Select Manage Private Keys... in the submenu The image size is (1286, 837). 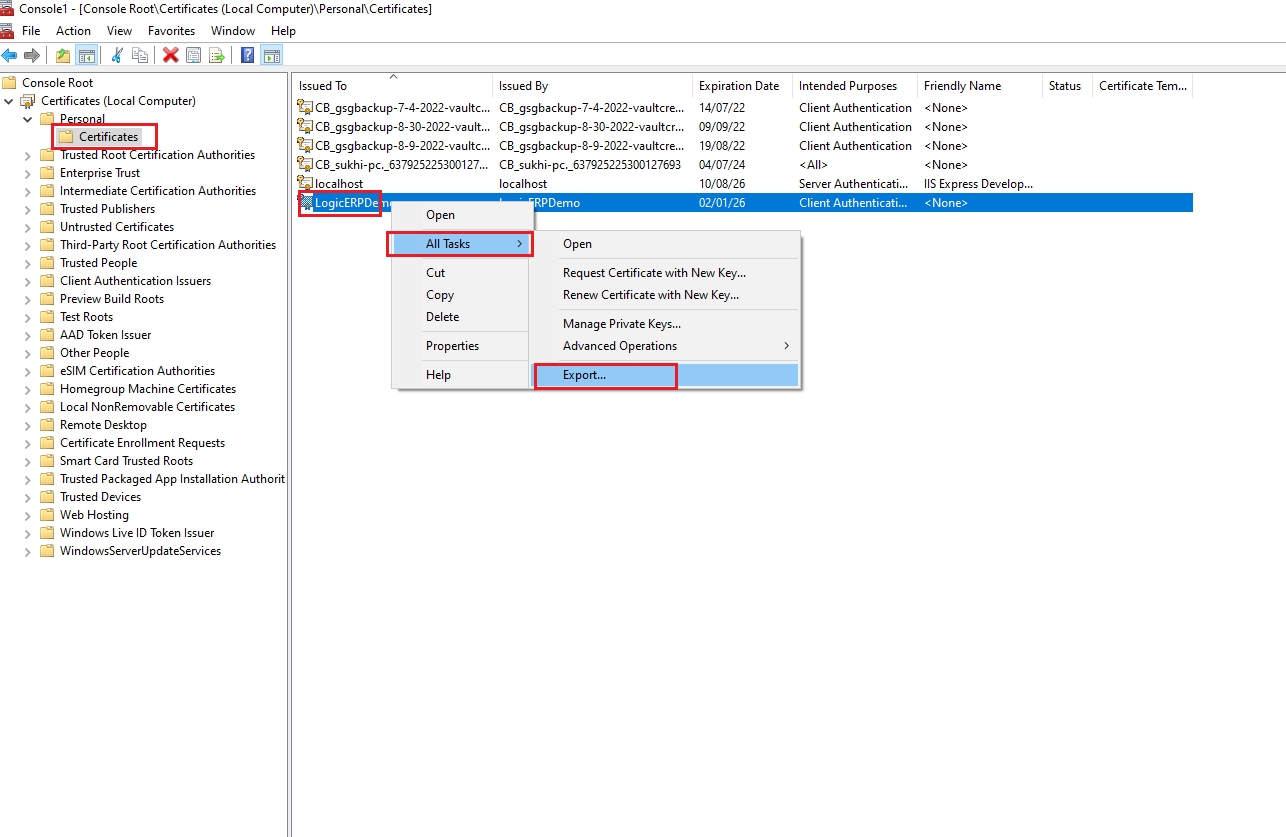[x=621, y=324]
